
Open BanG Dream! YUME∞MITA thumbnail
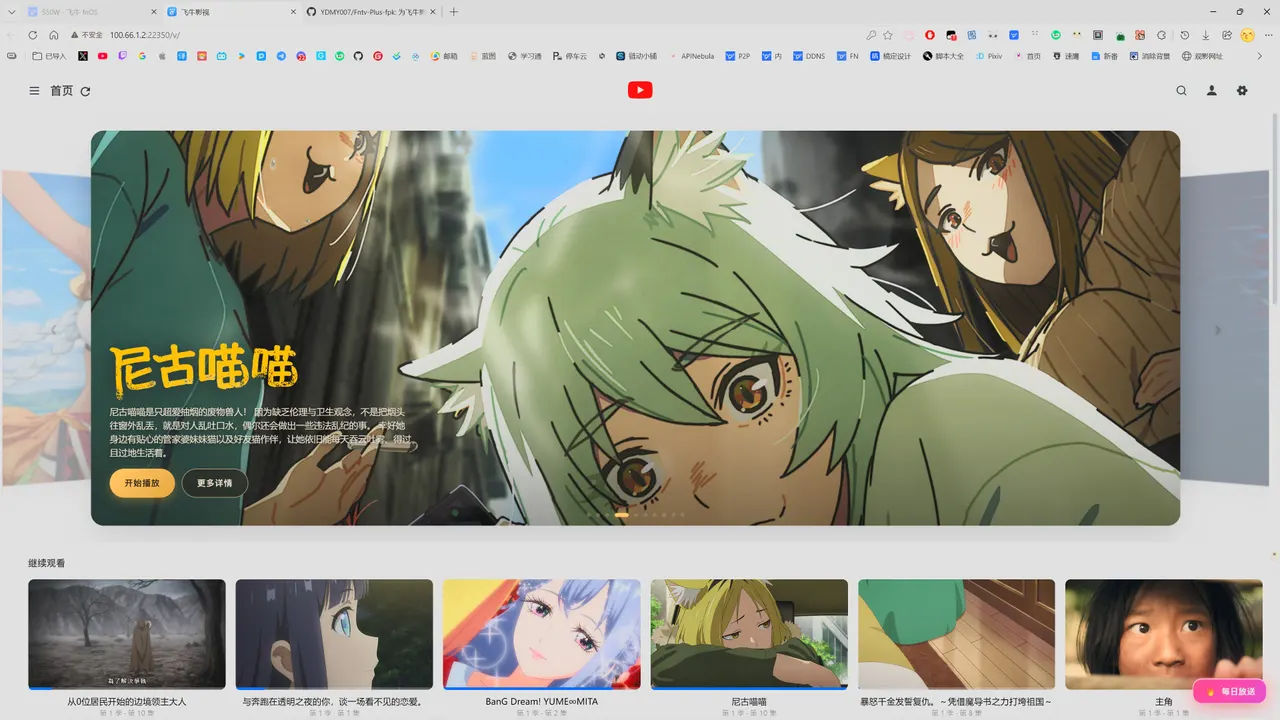(541, 634)
